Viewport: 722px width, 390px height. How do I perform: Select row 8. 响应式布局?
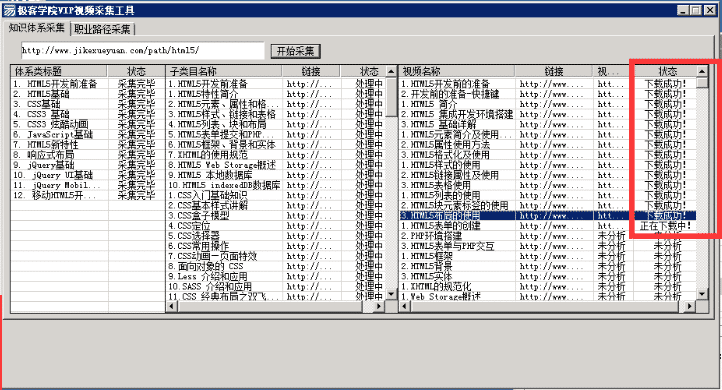pos(87,155)
